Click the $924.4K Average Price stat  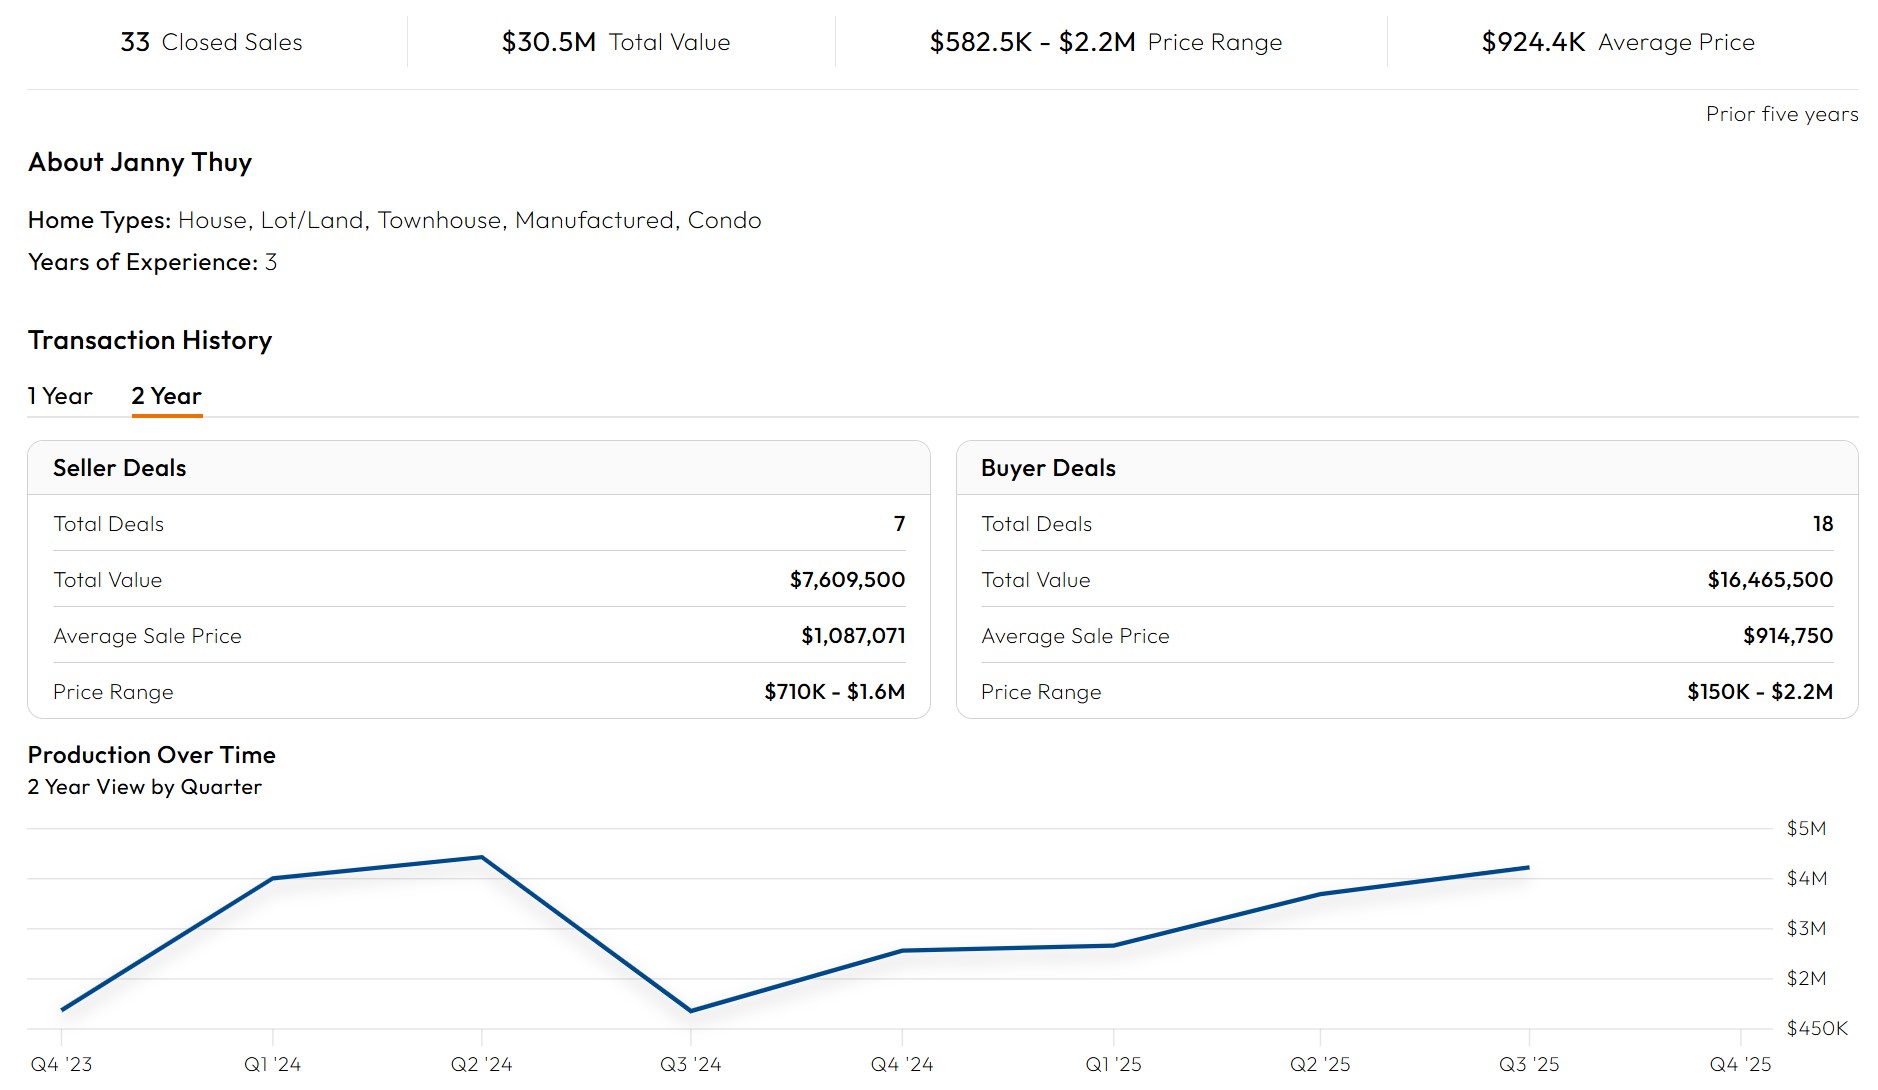1617,42
